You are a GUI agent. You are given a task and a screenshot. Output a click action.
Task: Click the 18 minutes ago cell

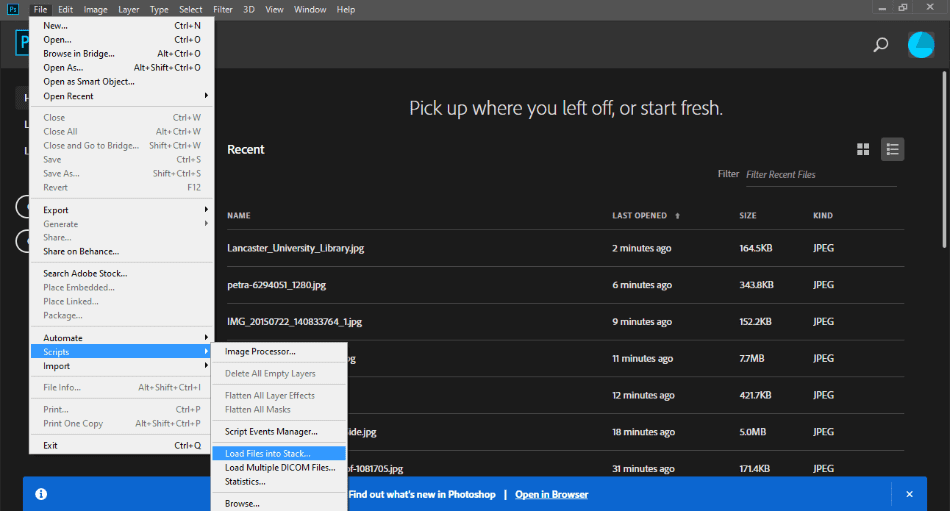click(x=643, y=432)
